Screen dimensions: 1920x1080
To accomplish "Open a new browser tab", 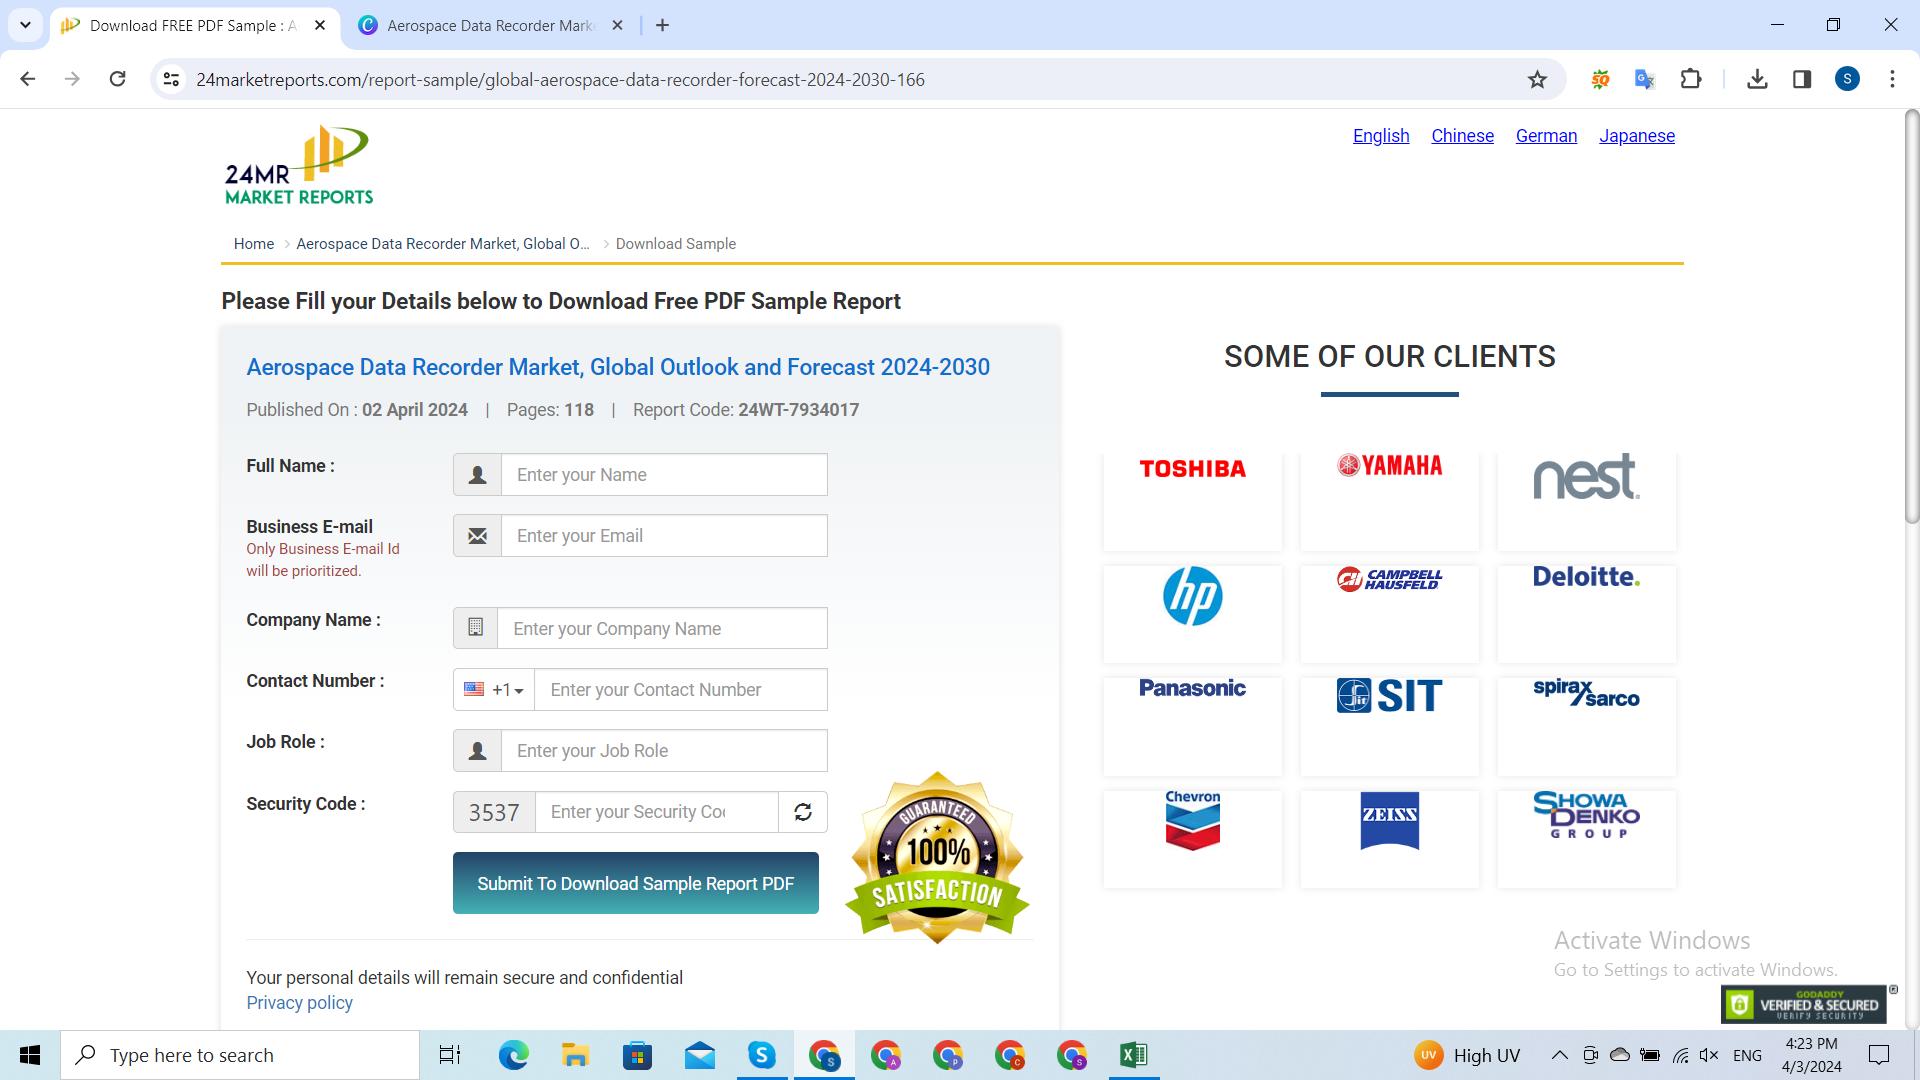I will (662, 25).
